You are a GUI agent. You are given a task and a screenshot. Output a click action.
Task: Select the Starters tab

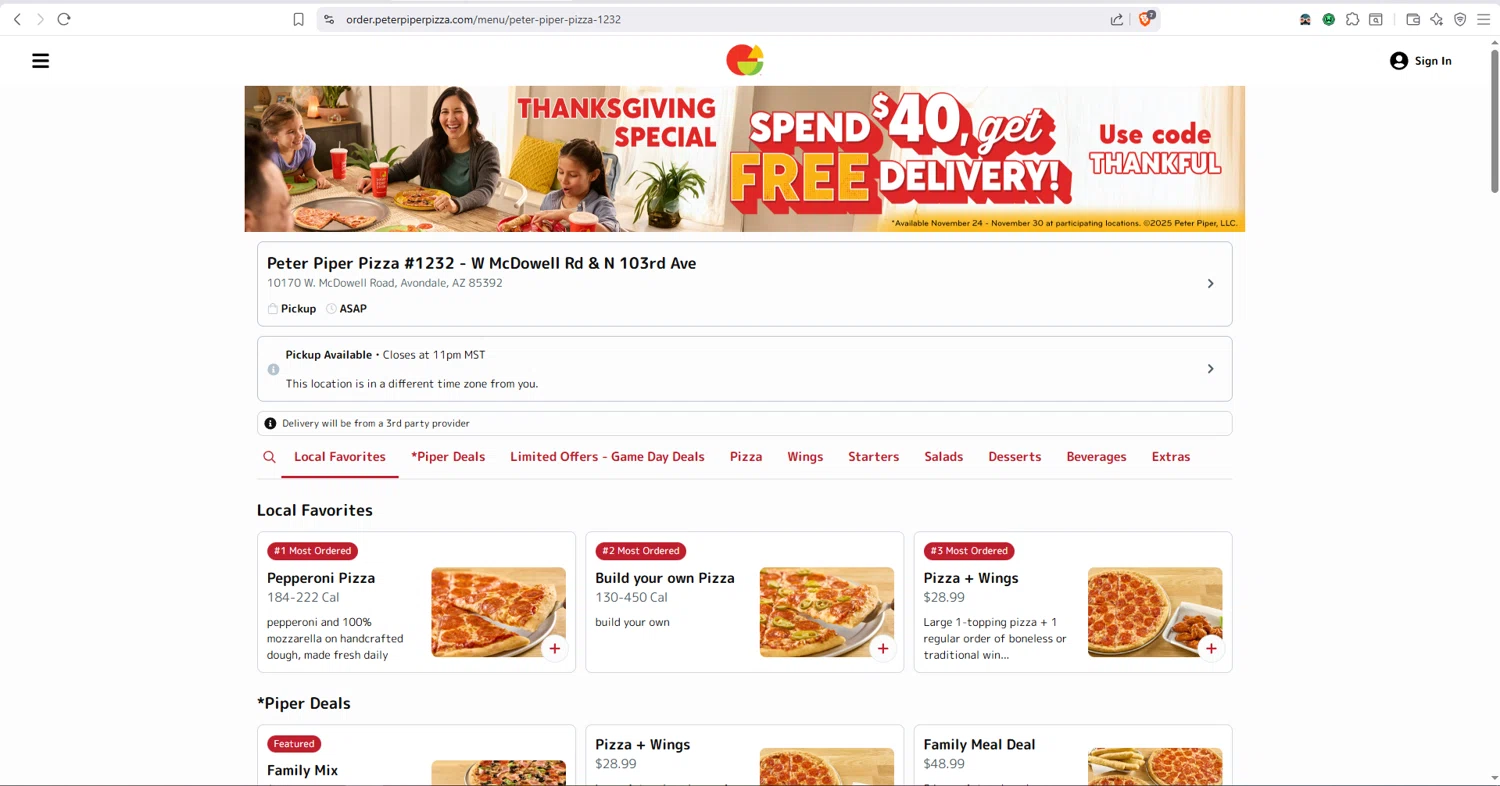click(874, 457)
